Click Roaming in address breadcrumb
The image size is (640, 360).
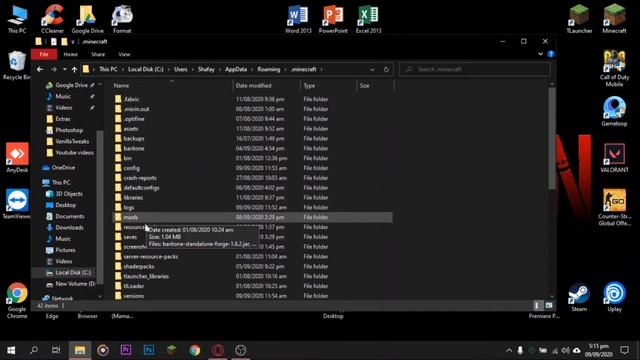coord(269,69)
